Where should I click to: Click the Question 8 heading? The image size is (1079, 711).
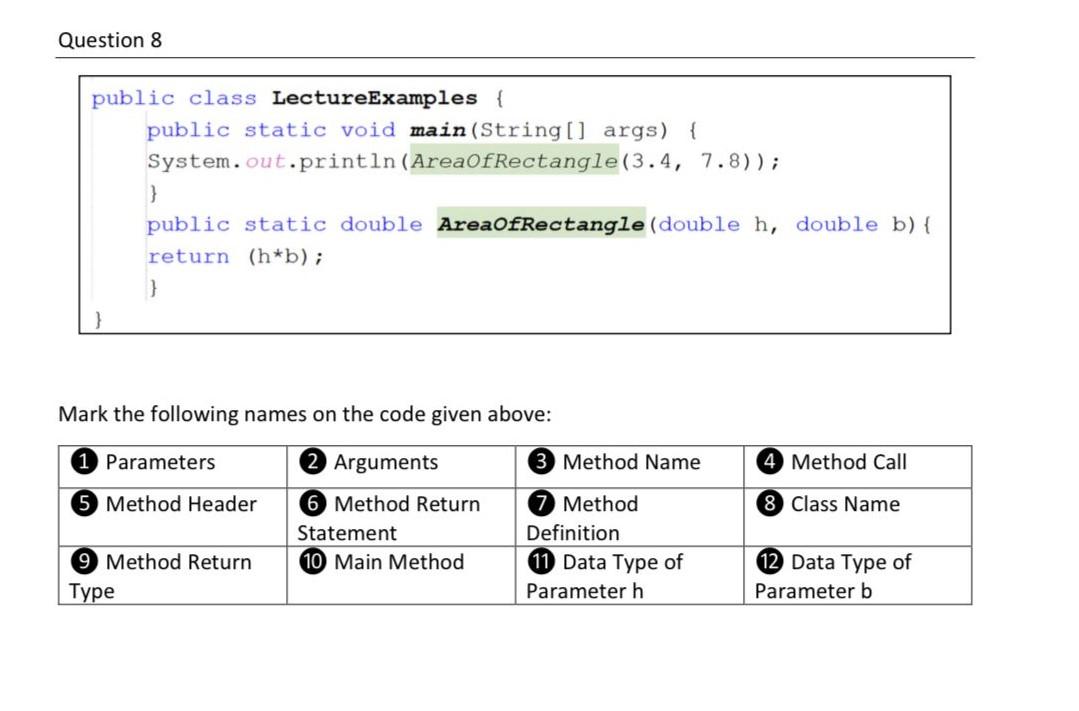[111, 40]
